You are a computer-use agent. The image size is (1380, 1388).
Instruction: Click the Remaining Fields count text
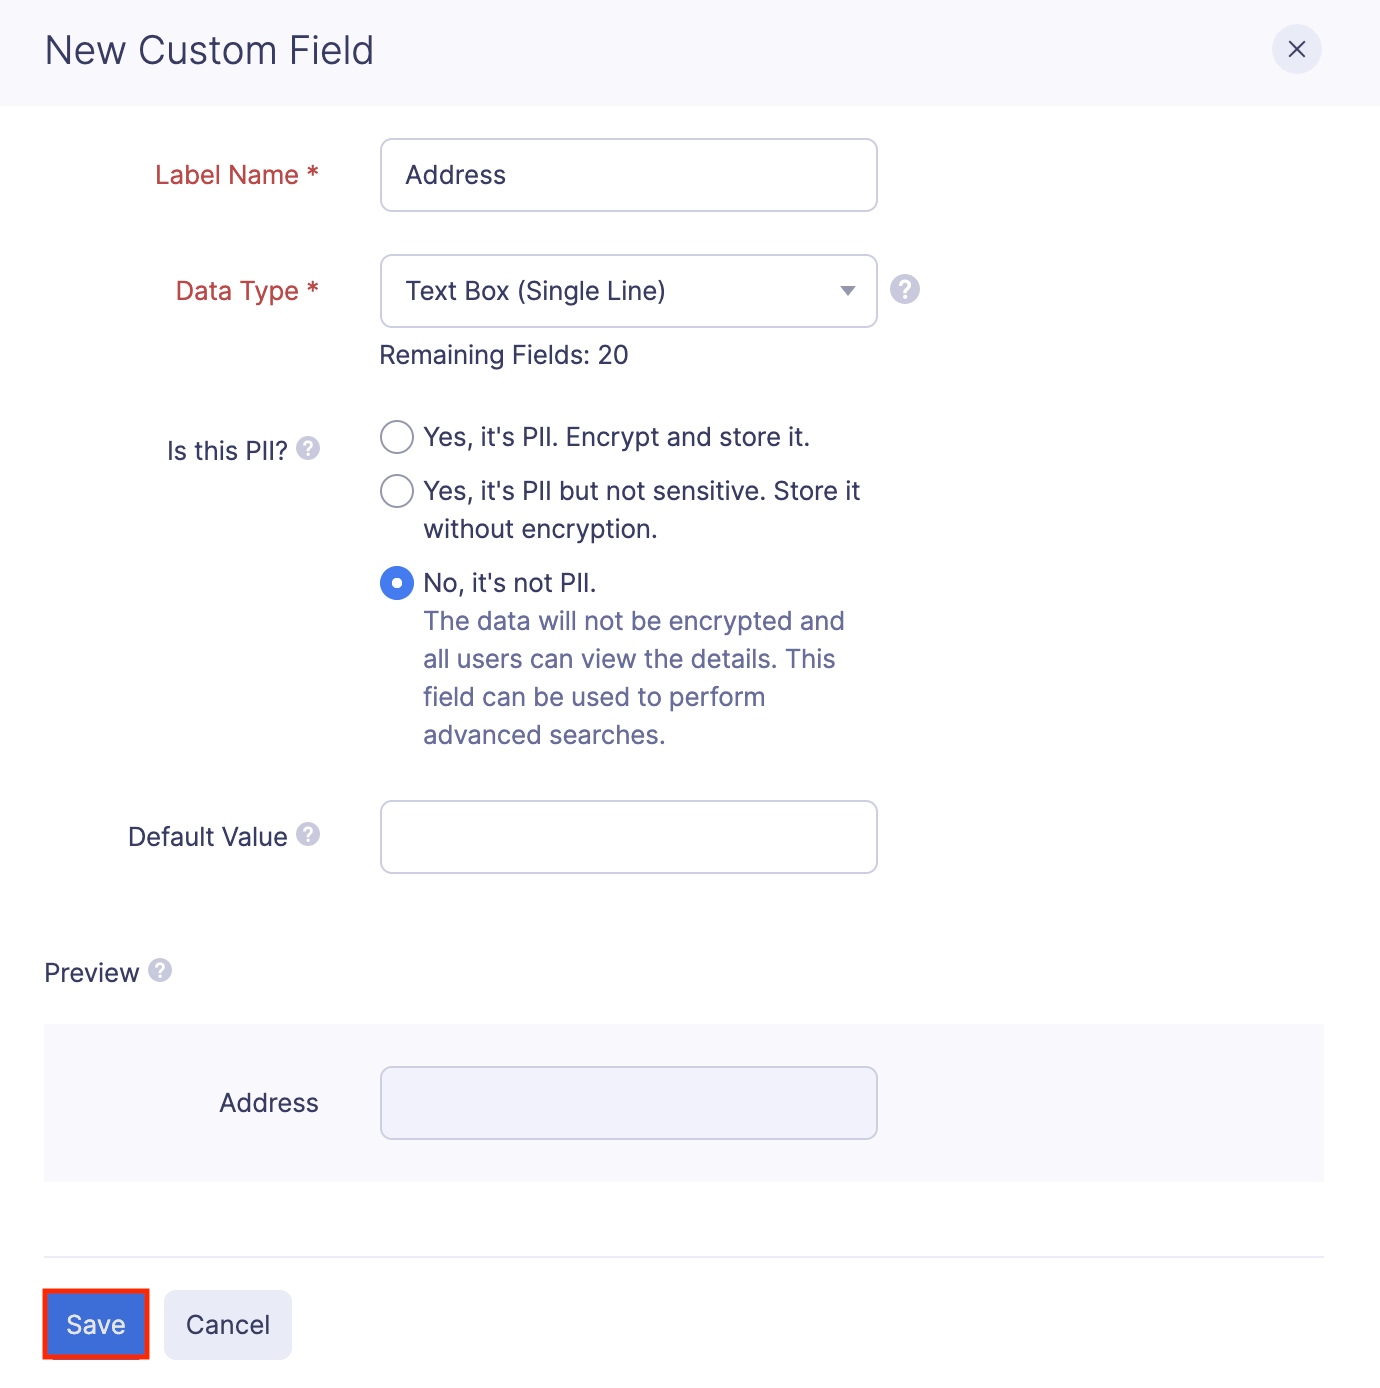click(x=503, y=355)
